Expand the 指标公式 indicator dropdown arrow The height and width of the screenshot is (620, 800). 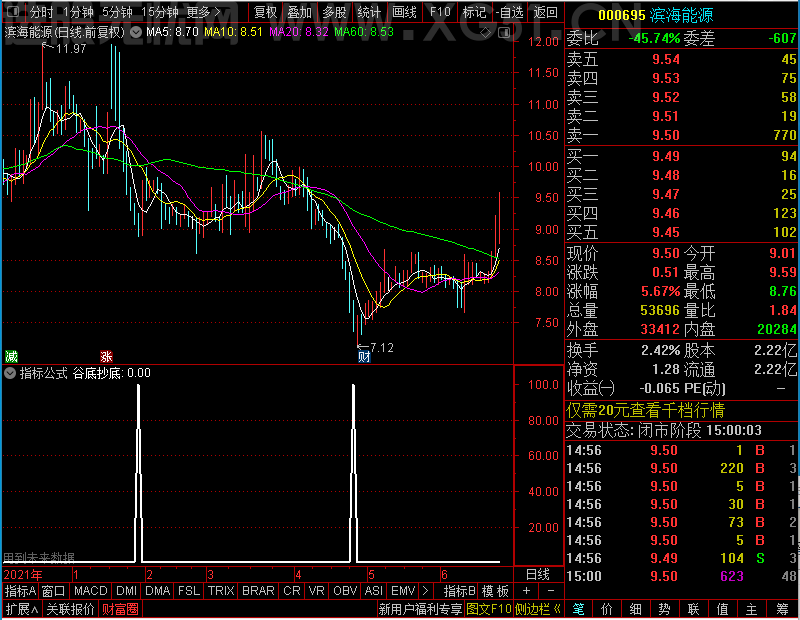pos(10,374)
